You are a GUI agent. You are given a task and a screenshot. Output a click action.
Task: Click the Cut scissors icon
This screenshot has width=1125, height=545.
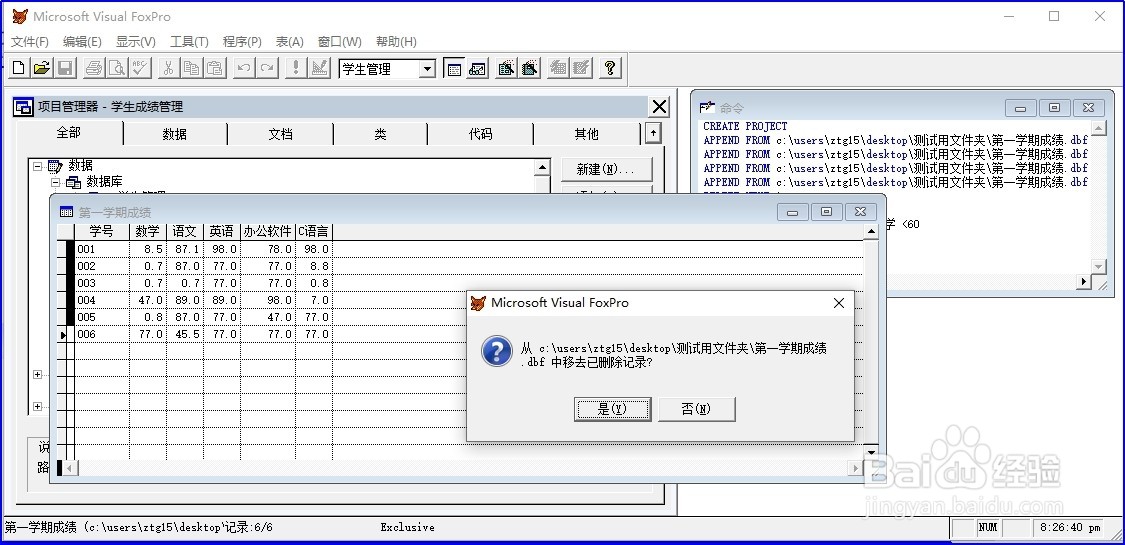tap(168, 69)
